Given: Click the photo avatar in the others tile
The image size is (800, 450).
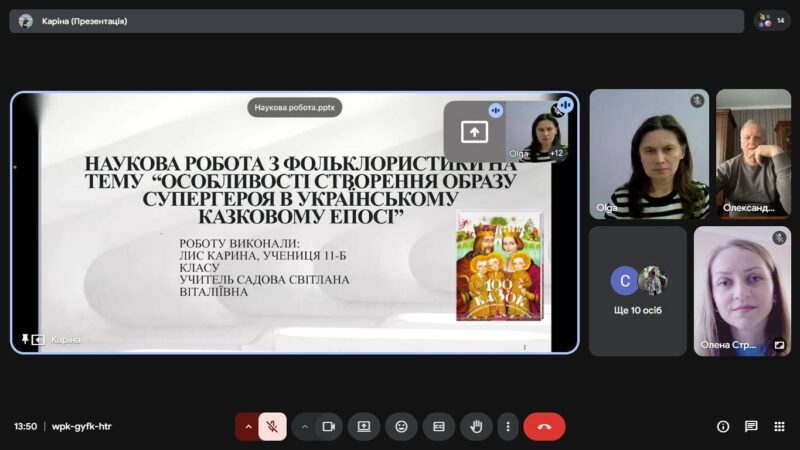Looking at the screenshot, I should (x=652, y=281).
